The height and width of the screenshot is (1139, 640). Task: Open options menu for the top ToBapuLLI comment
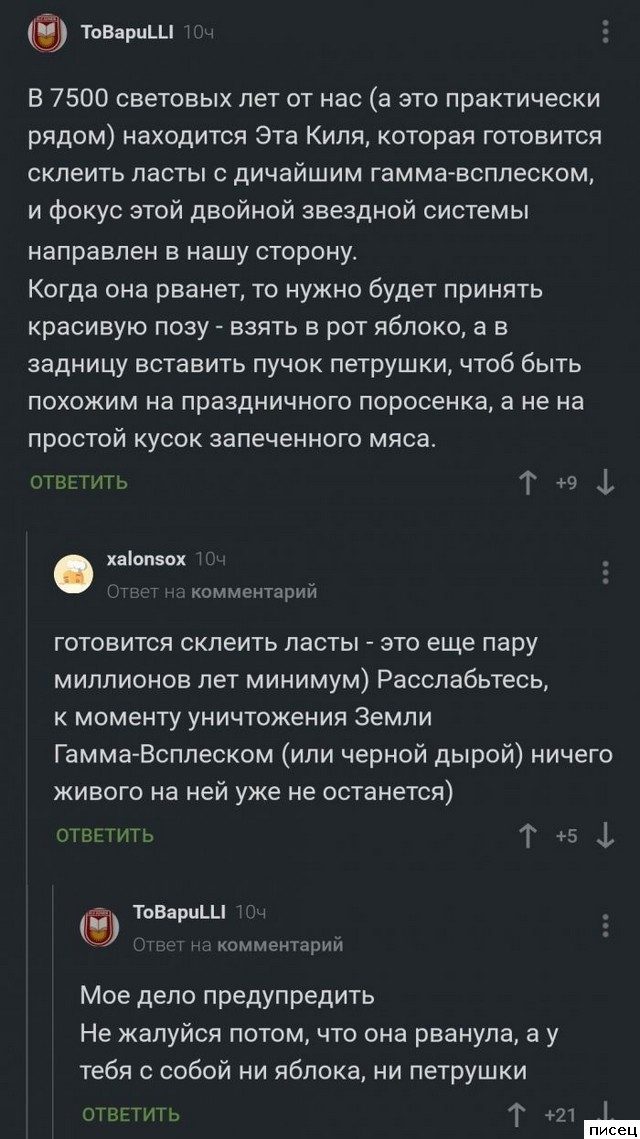tap(606, 34)
